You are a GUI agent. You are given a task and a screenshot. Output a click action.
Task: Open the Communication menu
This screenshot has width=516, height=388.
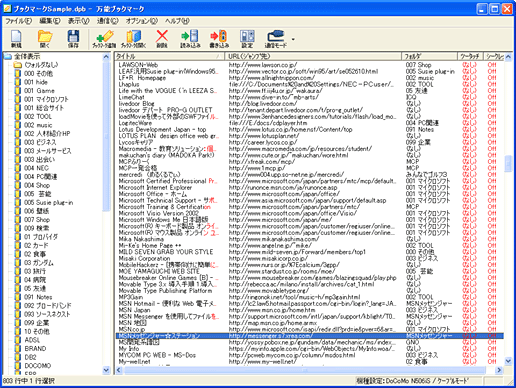(108, 21)
